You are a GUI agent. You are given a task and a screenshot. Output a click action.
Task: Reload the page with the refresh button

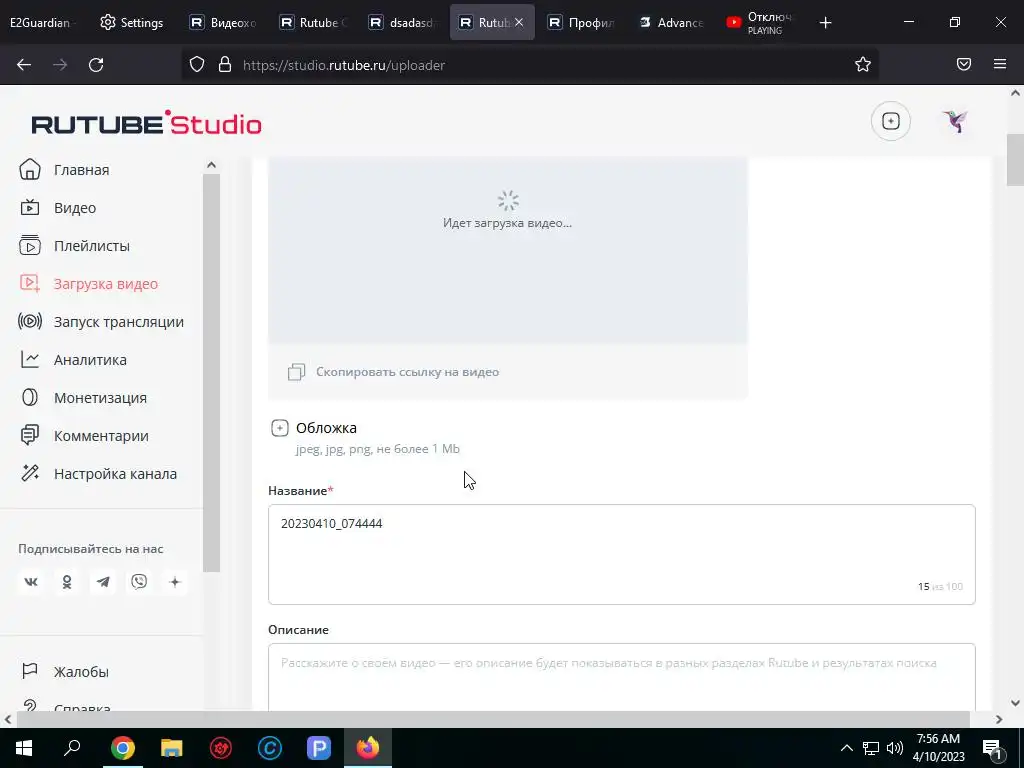pos(96,65)
